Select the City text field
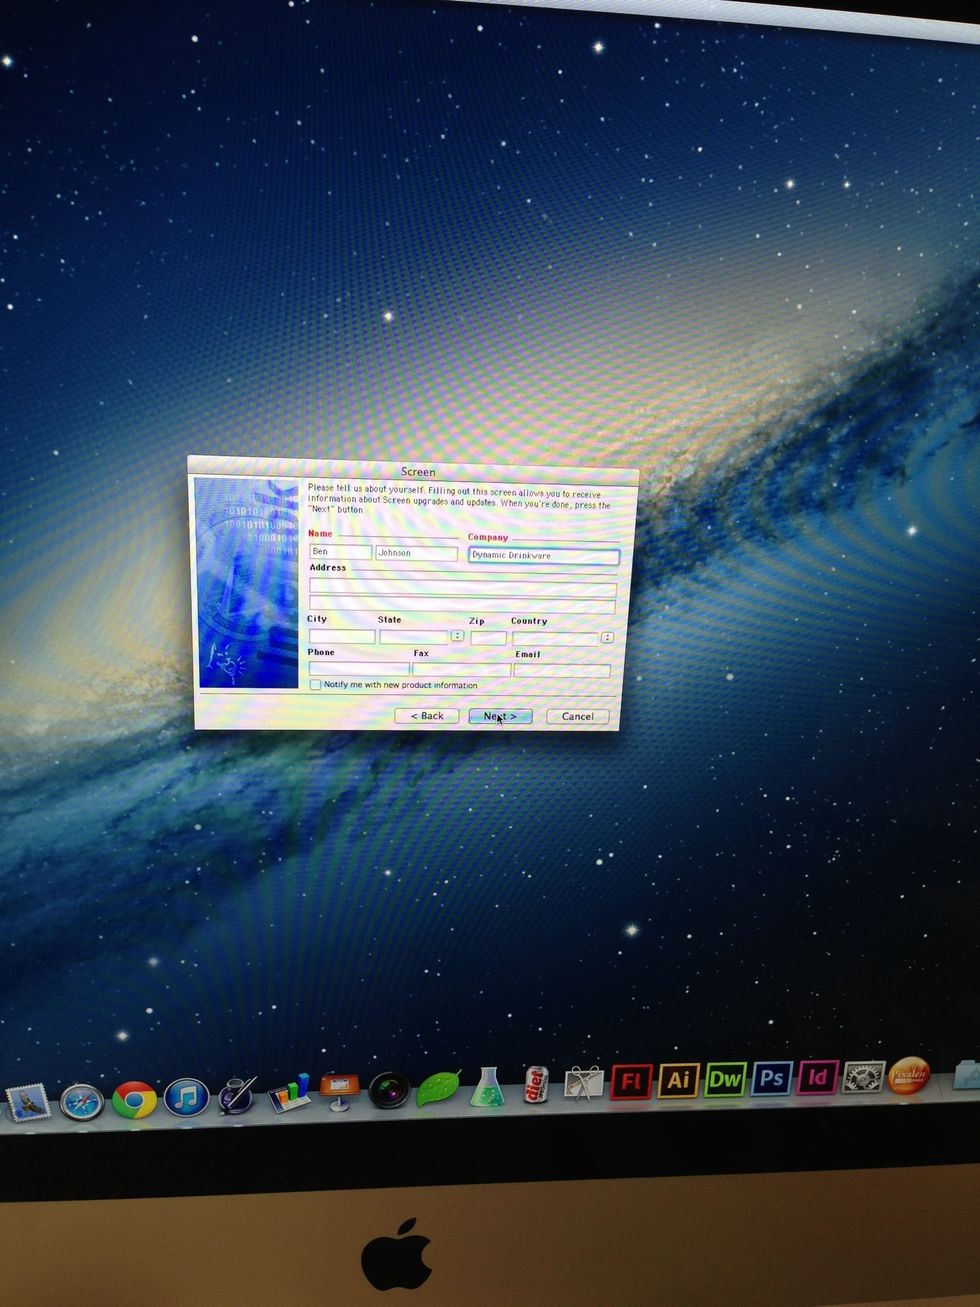This screenshot has height=1307, width=980. coord(341,636)
